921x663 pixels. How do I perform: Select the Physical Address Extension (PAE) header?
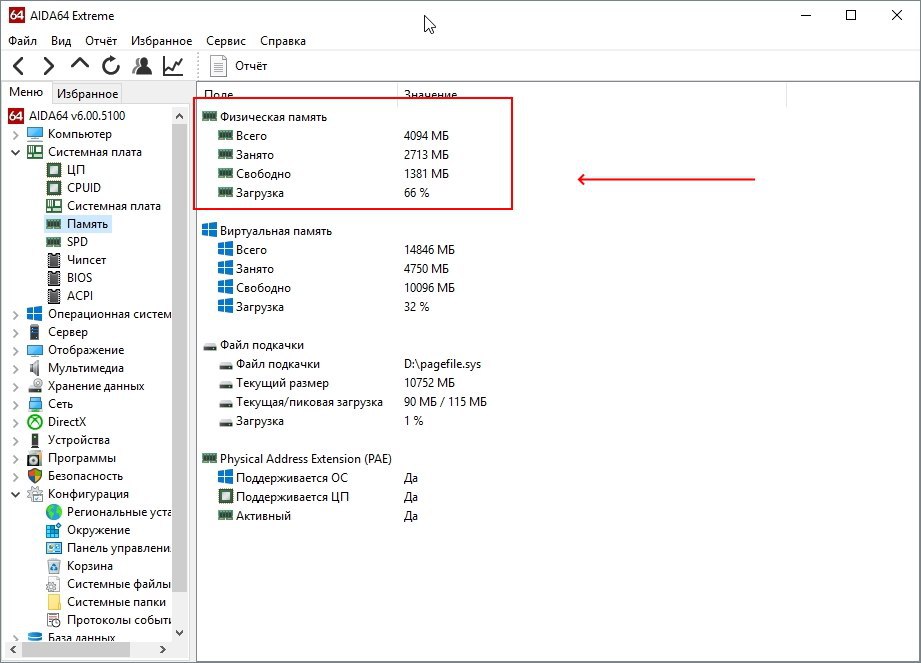point(297,459)
